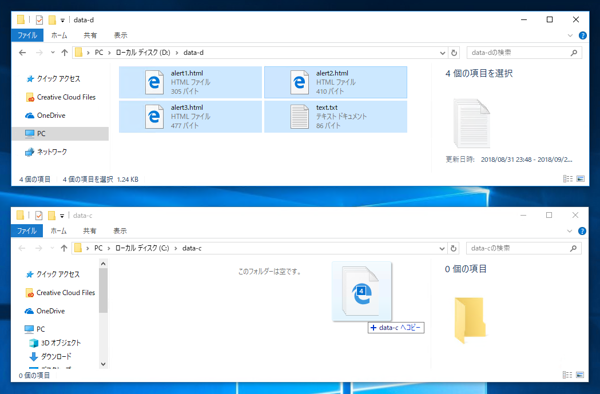This screenshot has width=600, height=394.
Task: Switch data-d to details view
Action: tap(568, 179)
